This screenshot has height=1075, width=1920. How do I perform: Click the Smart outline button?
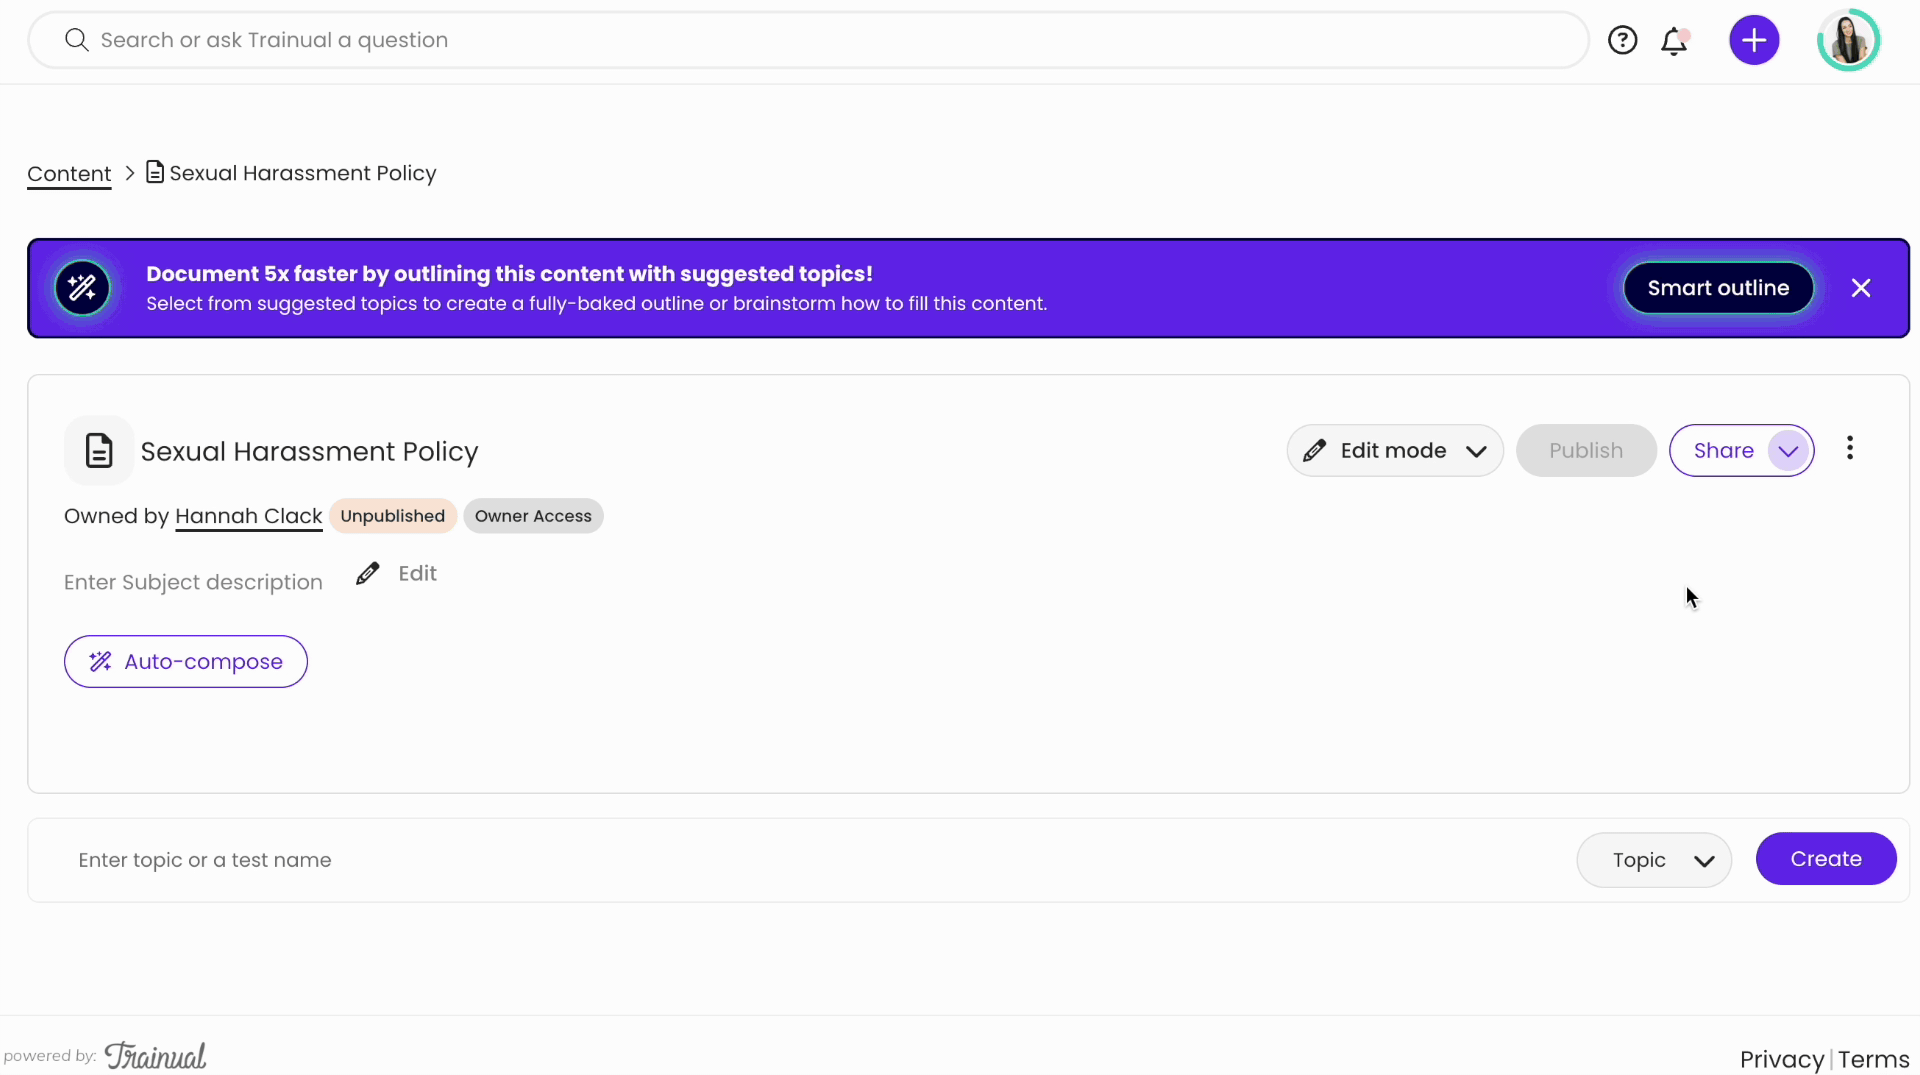[1717, 288]
